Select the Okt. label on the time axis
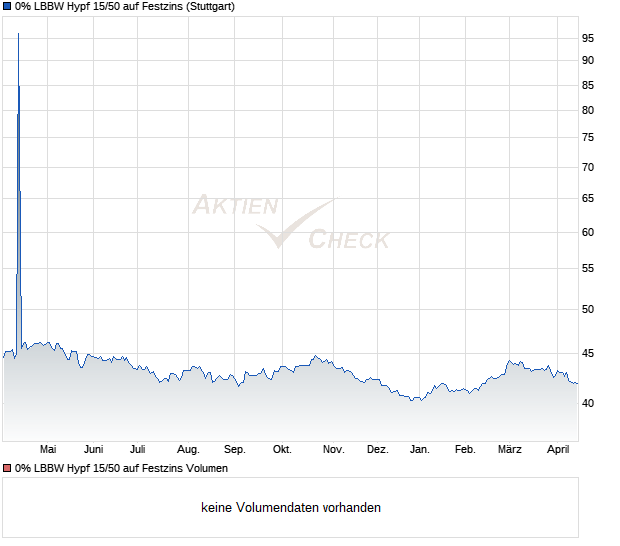 coord(282,450)
